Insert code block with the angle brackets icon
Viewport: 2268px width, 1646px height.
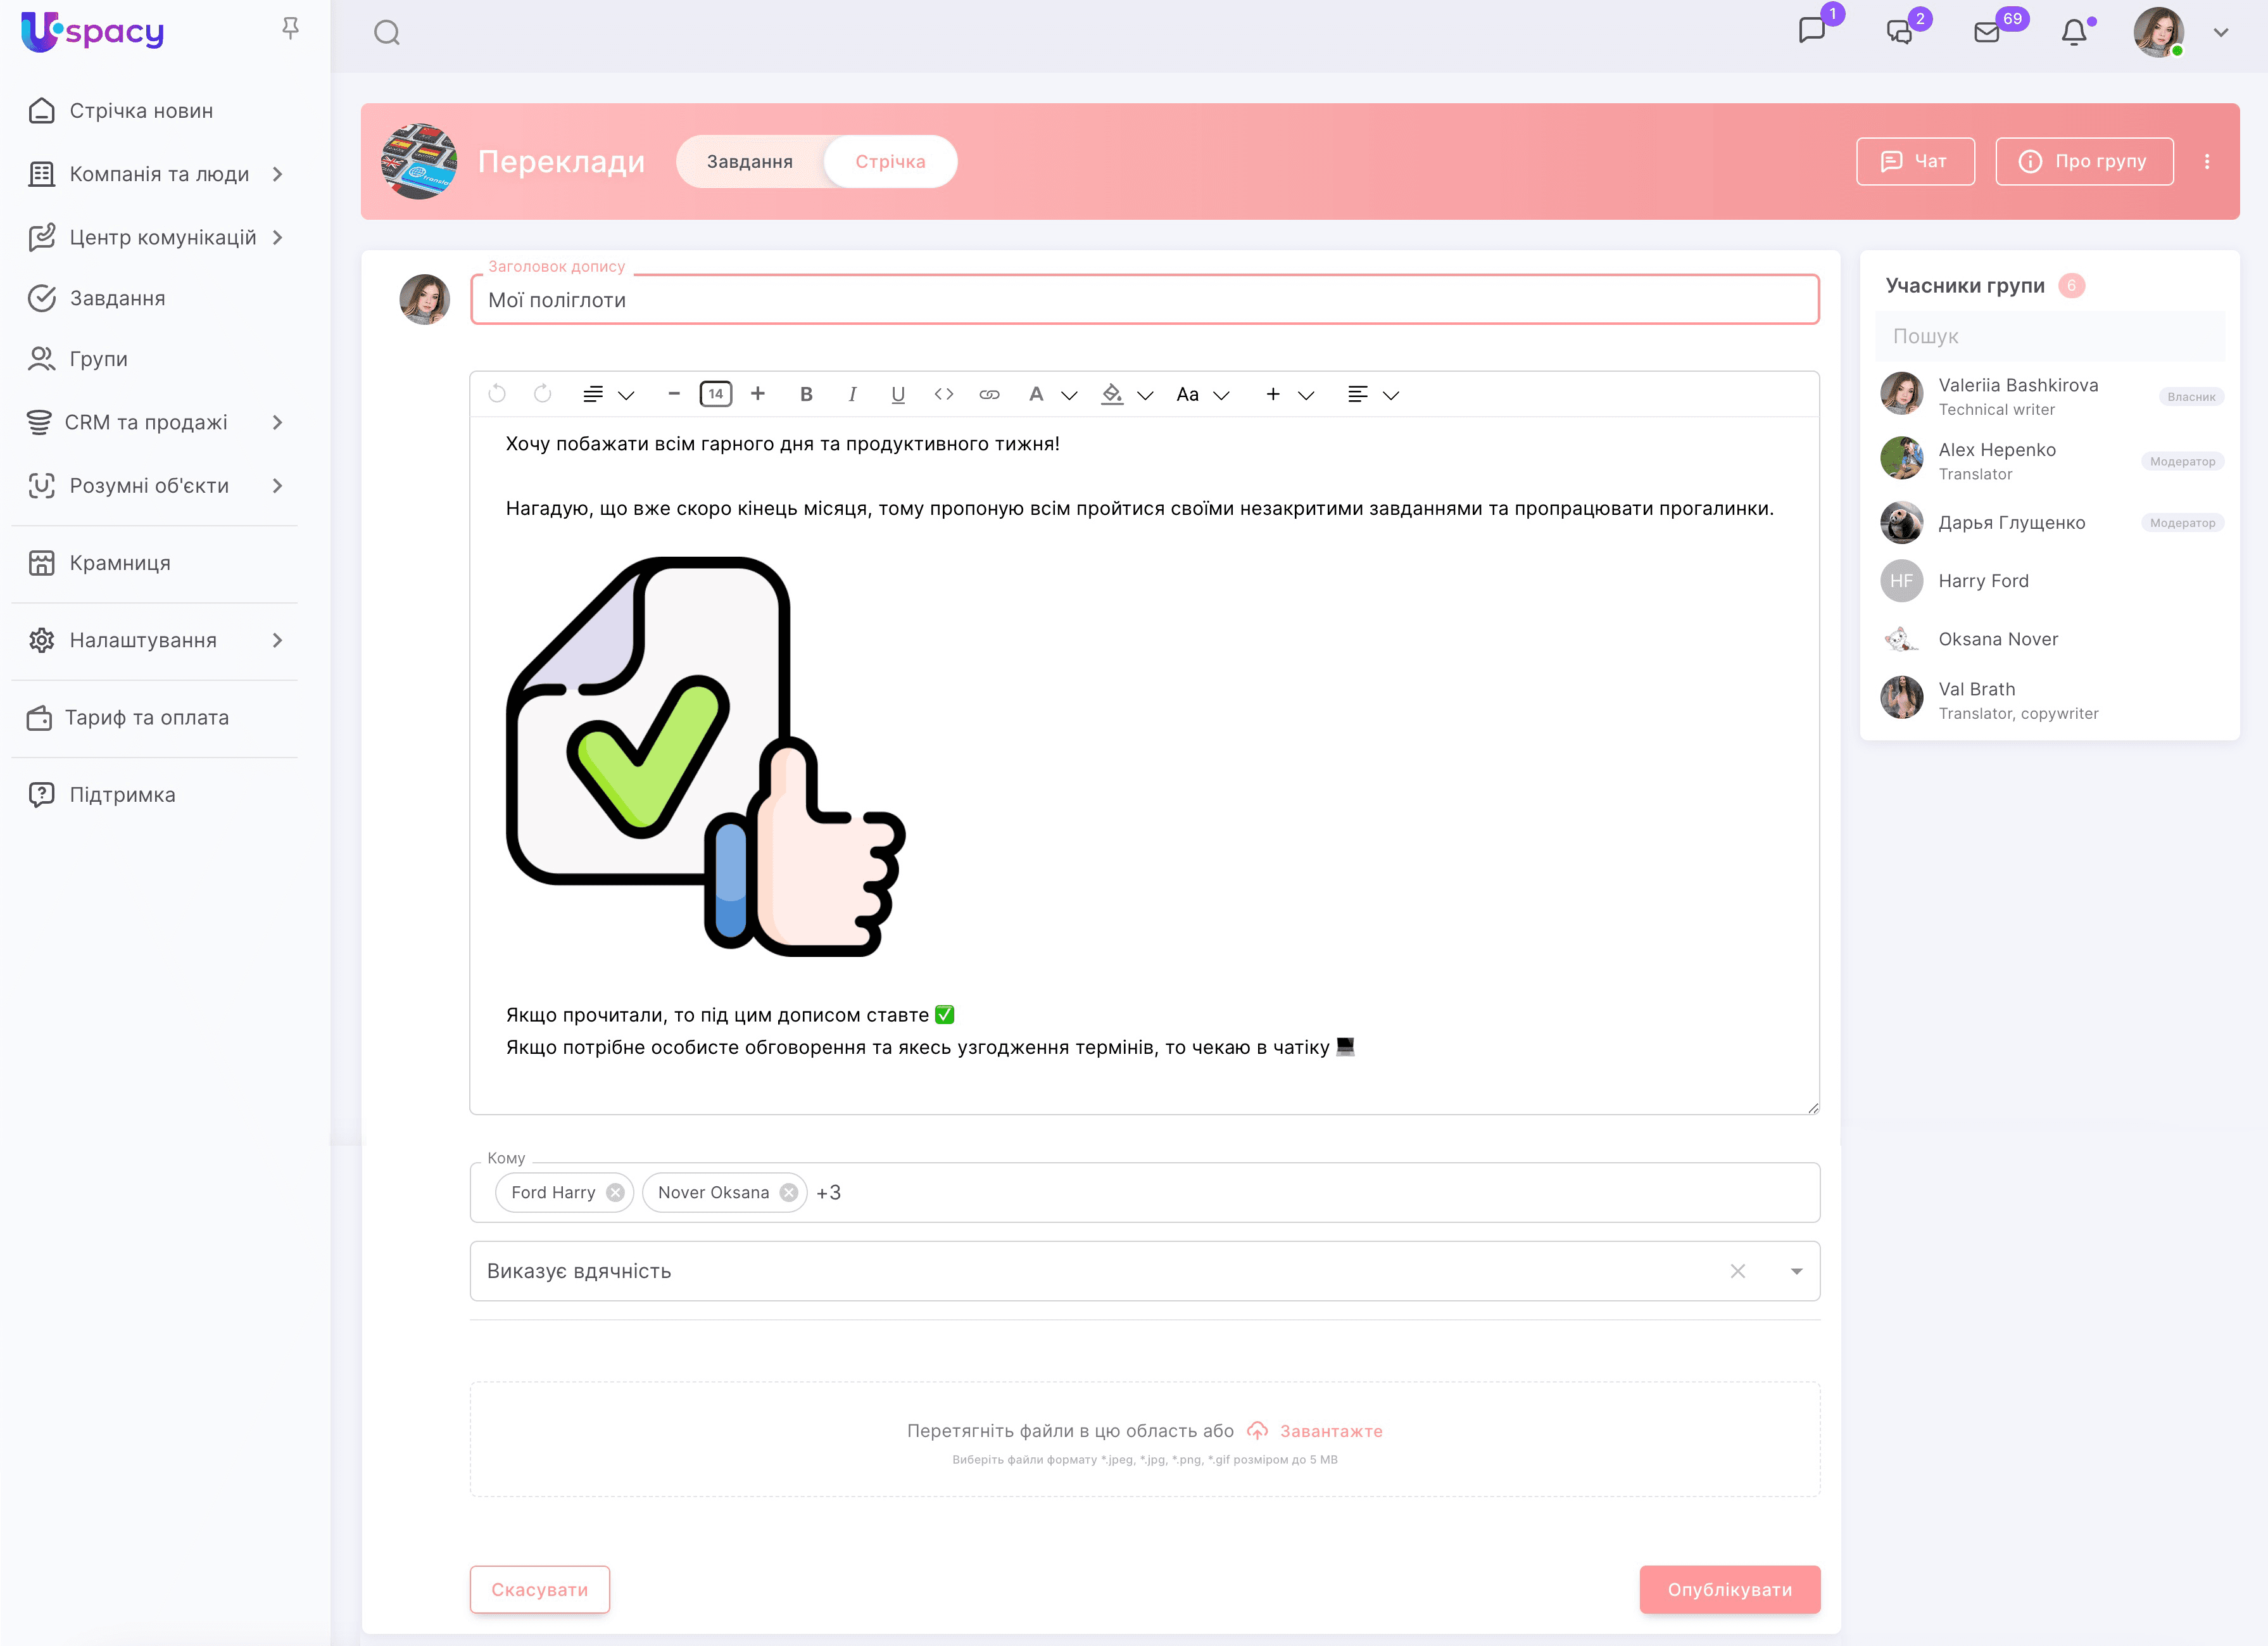[x=943, y=394]
